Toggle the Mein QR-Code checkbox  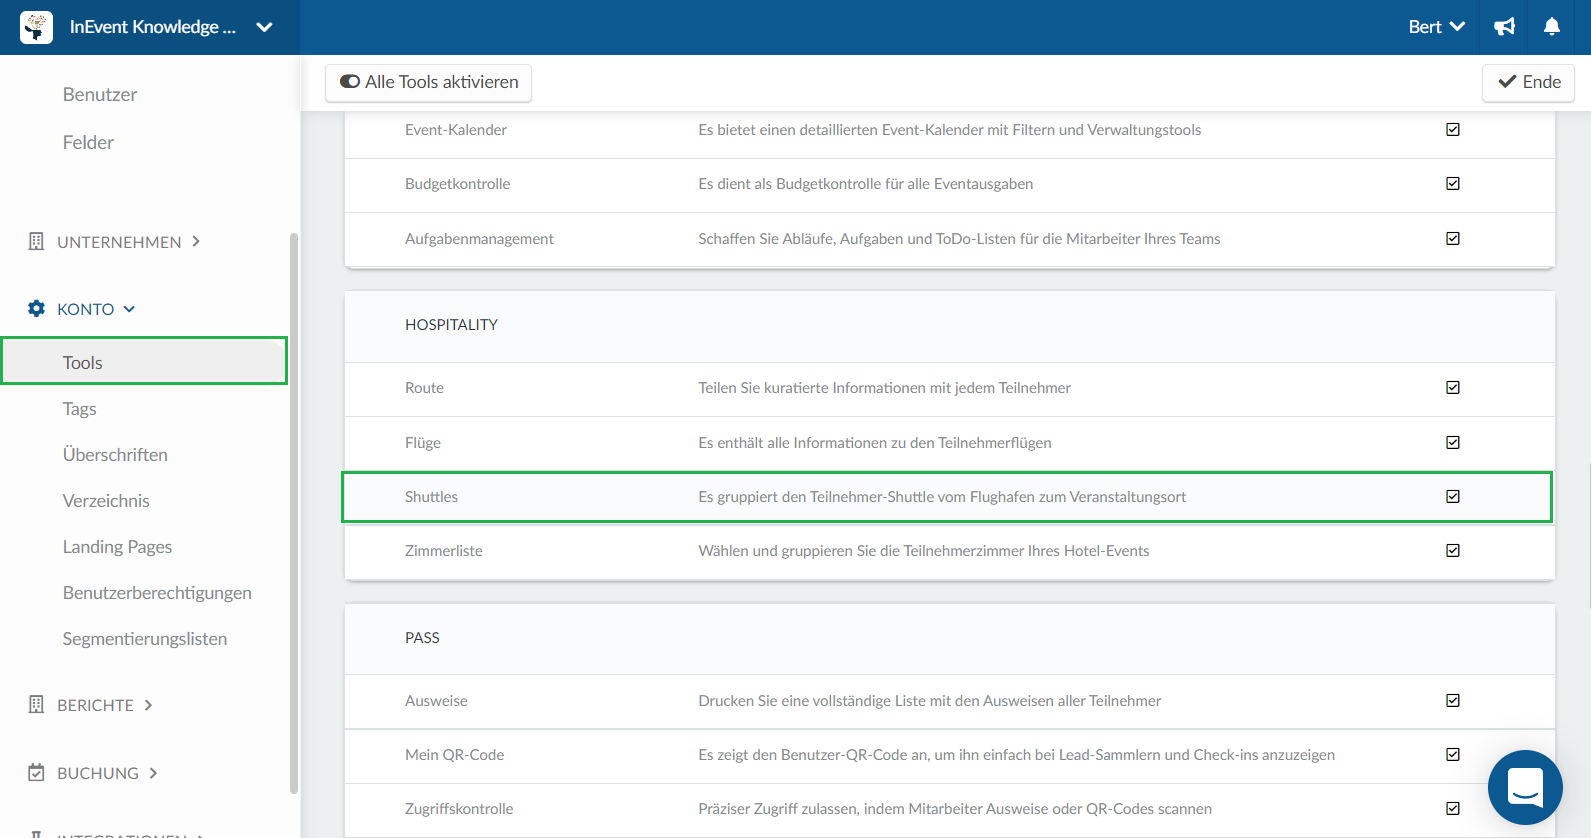[1453, 754]
